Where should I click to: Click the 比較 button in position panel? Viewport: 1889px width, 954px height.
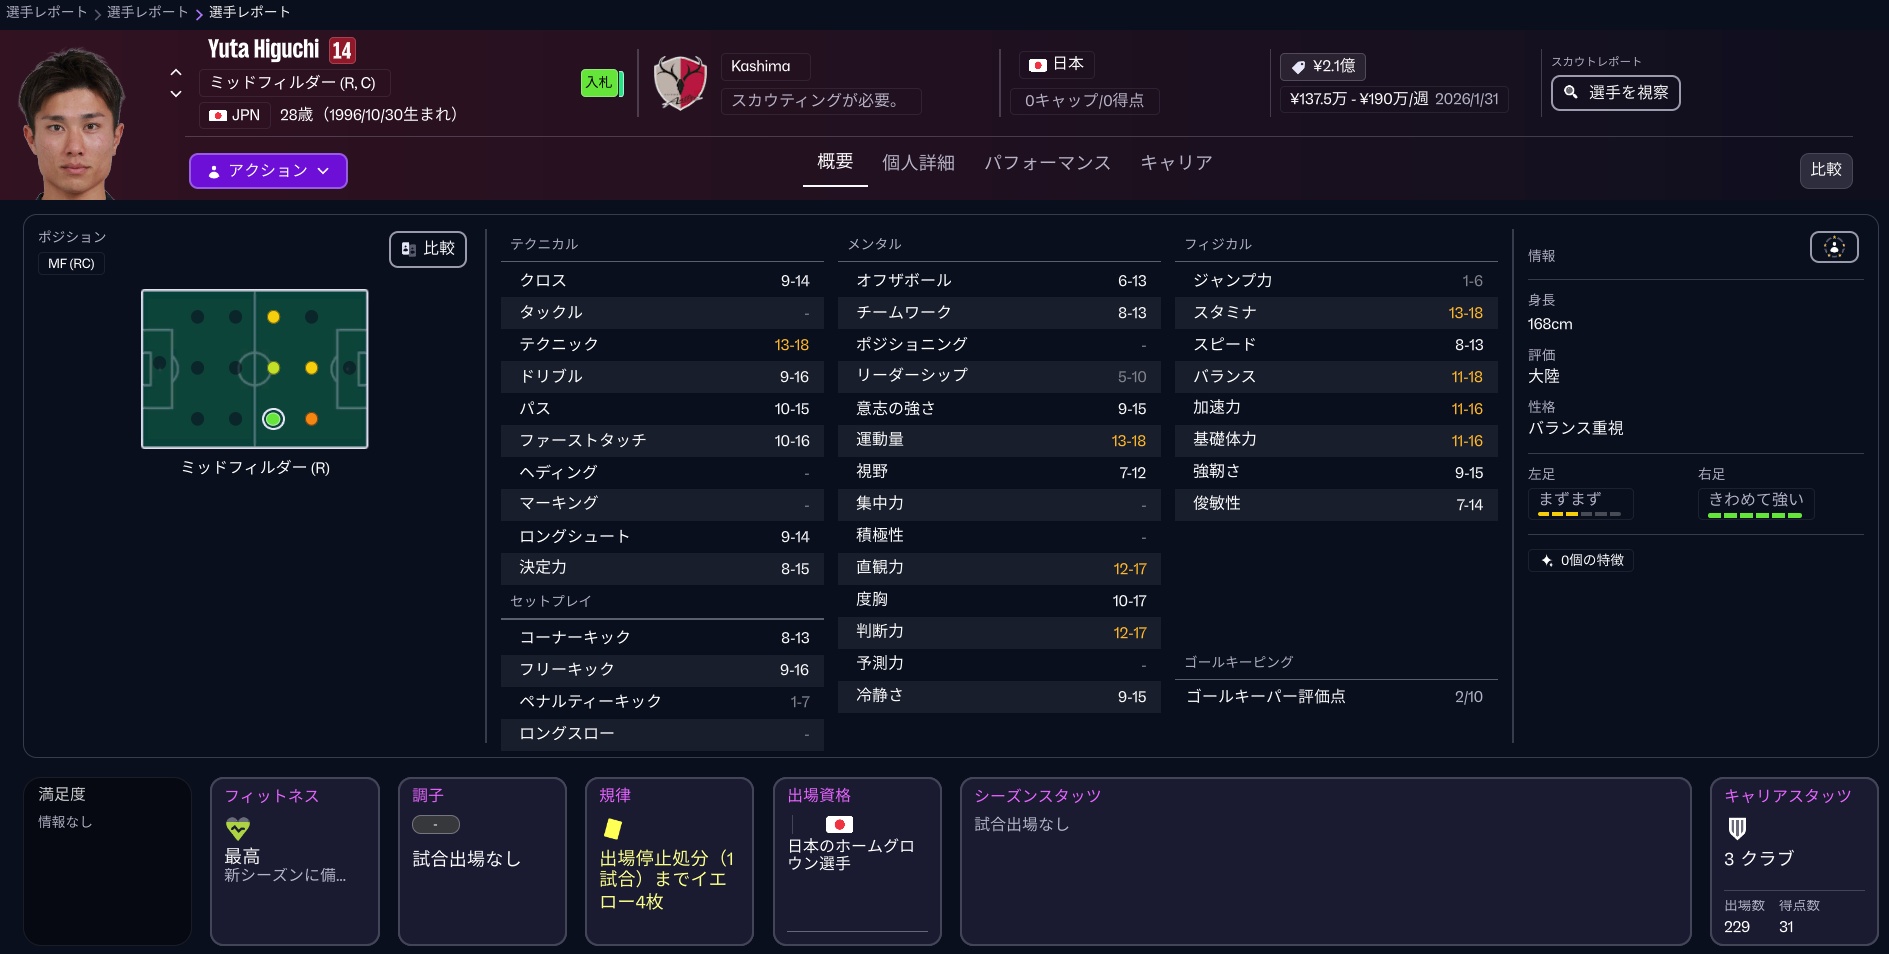pyautogui.click(x=428, y=249)
